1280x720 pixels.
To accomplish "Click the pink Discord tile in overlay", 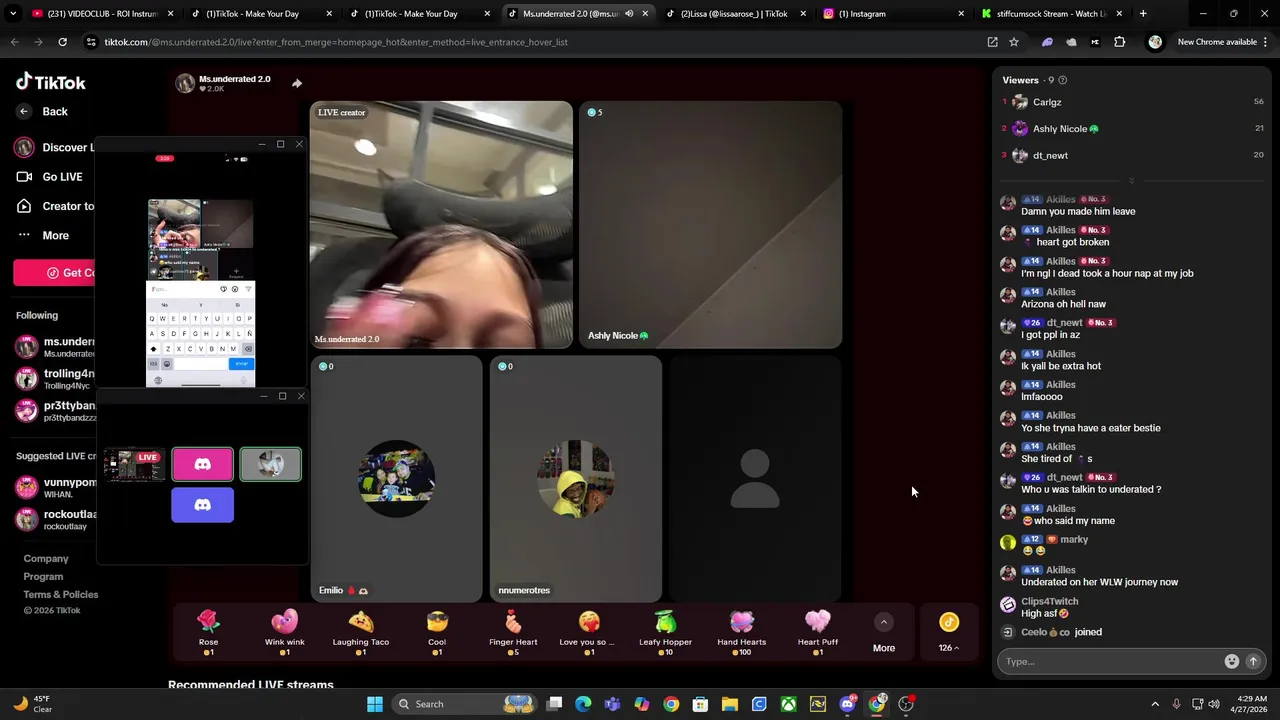I will 202,464.
